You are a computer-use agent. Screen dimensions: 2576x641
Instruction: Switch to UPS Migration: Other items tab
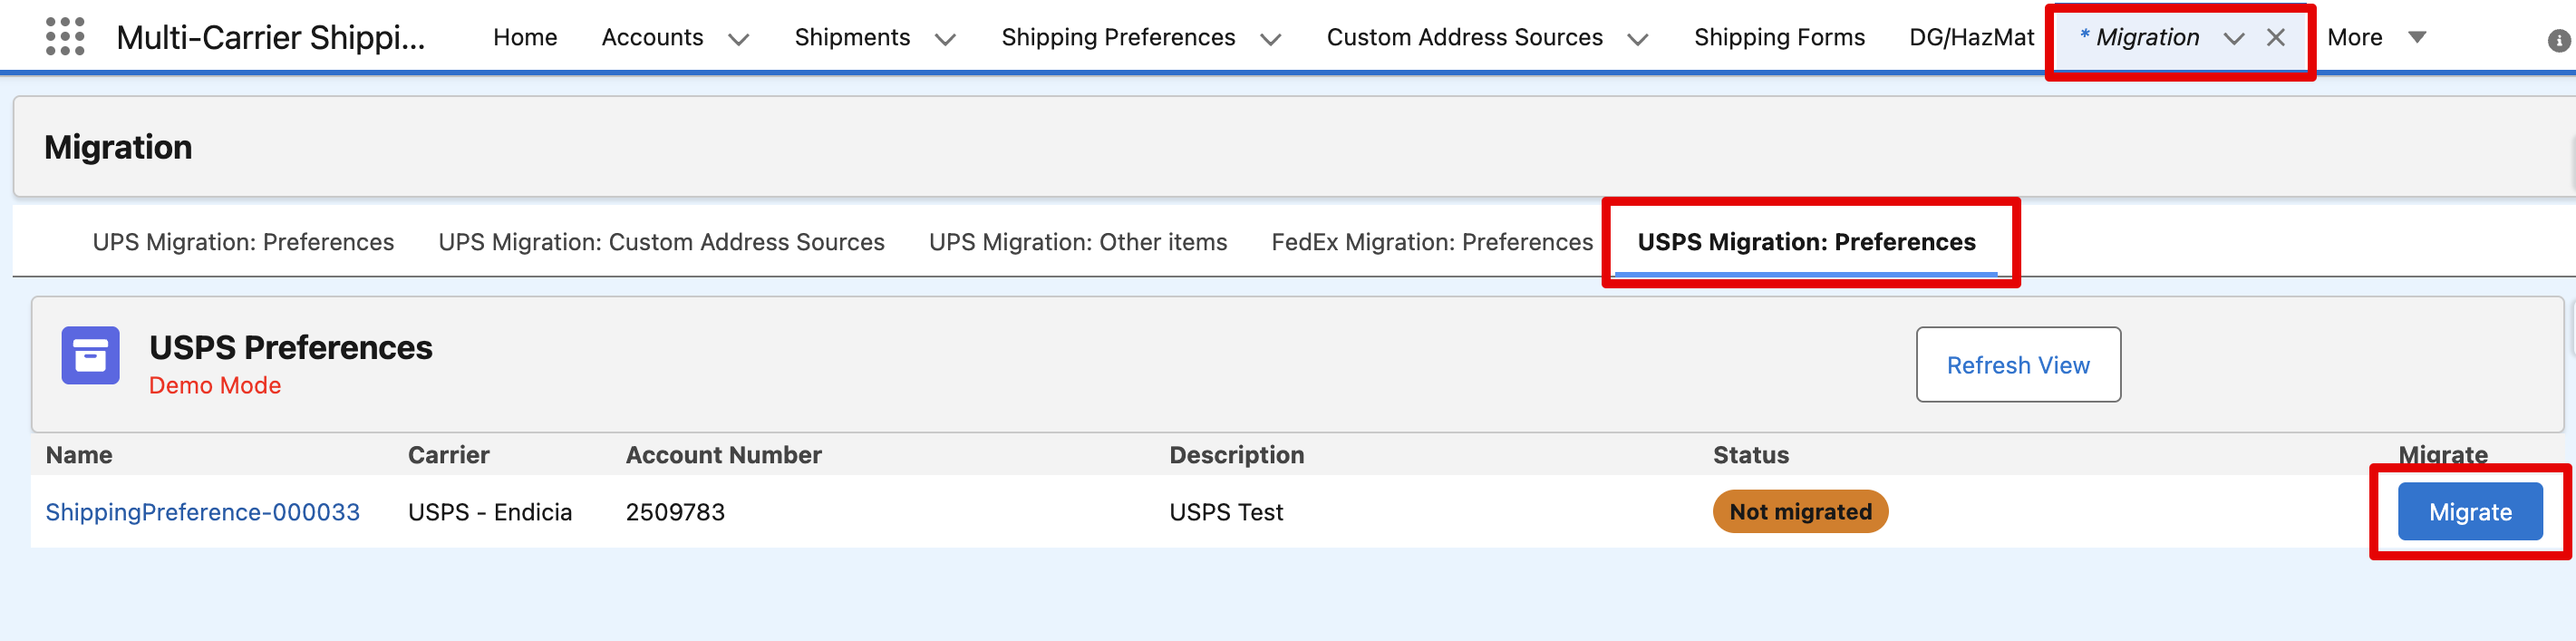[1078, 242]
